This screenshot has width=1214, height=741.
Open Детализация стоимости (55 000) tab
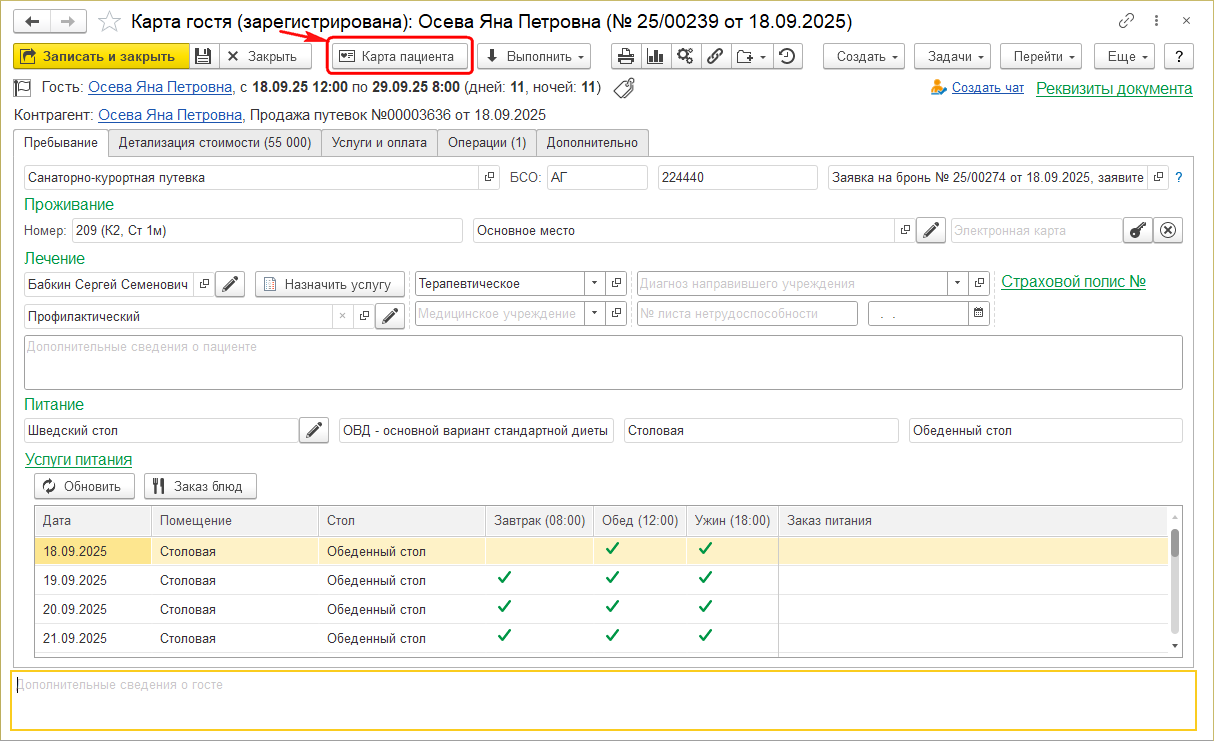[214, 143]
